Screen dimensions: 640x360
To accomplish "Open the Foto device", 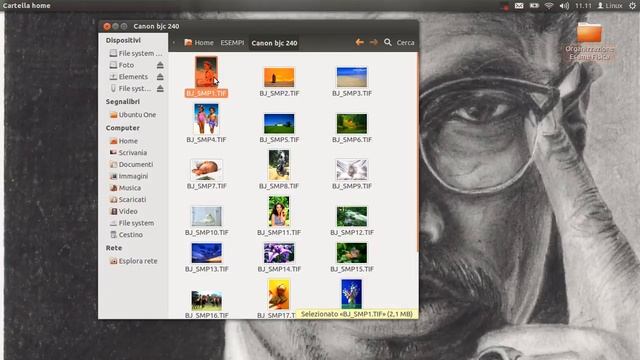I will point(122,65).
